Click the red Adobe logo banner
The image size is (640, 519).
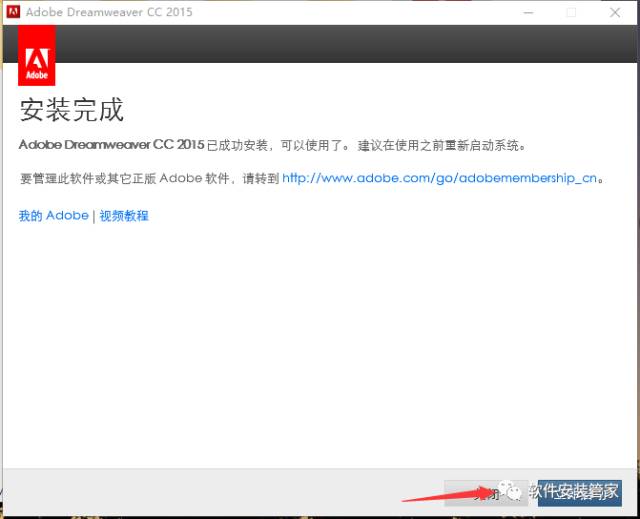[x=37, y=56]
